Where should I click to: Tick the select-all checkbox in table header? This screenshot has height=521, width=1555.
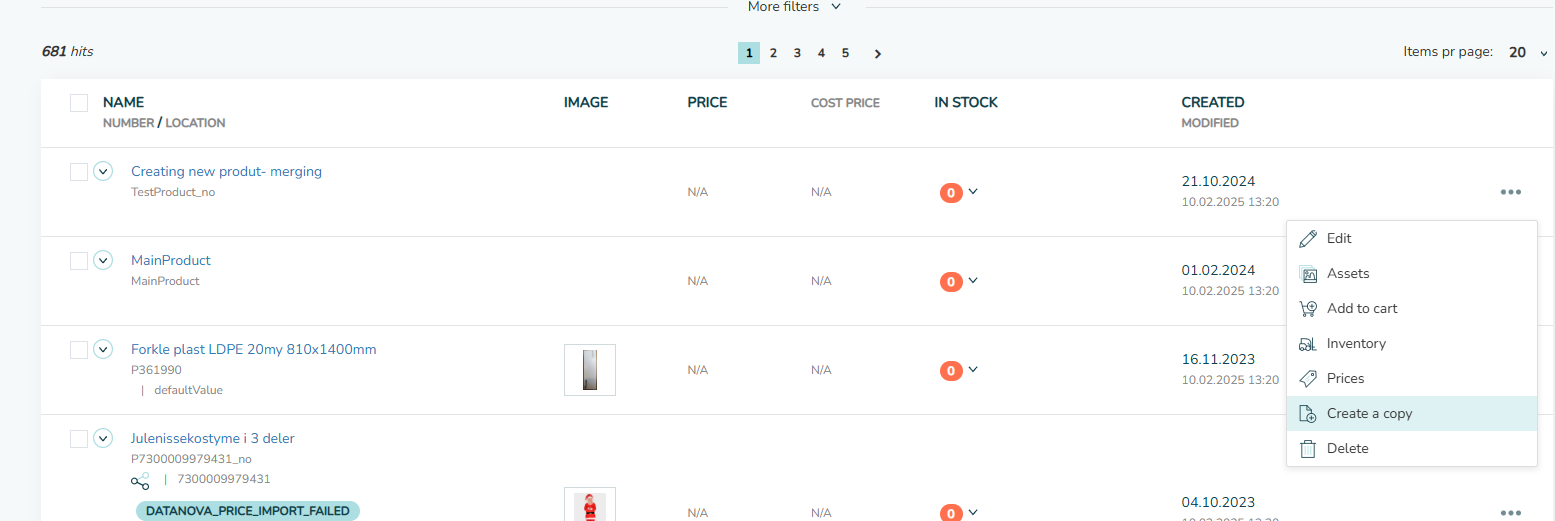[x=79, y=103]
